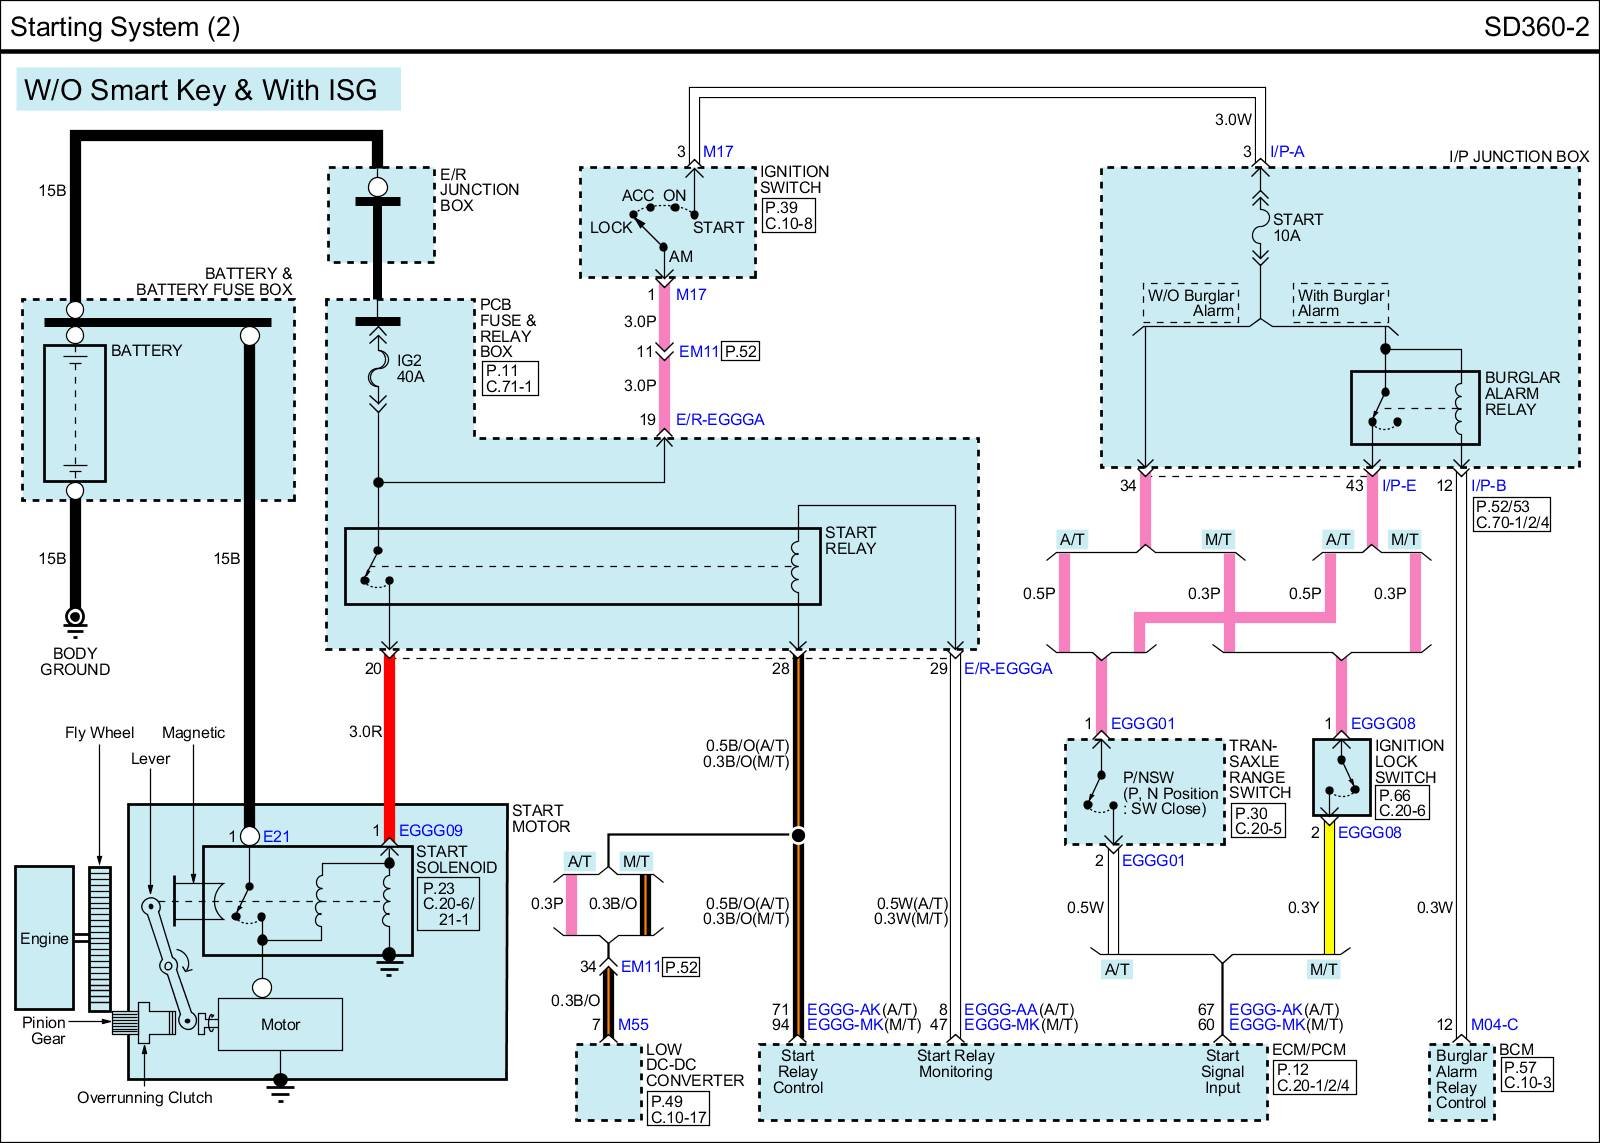Click the Battery symbol in the fuse box

(75, 413)
